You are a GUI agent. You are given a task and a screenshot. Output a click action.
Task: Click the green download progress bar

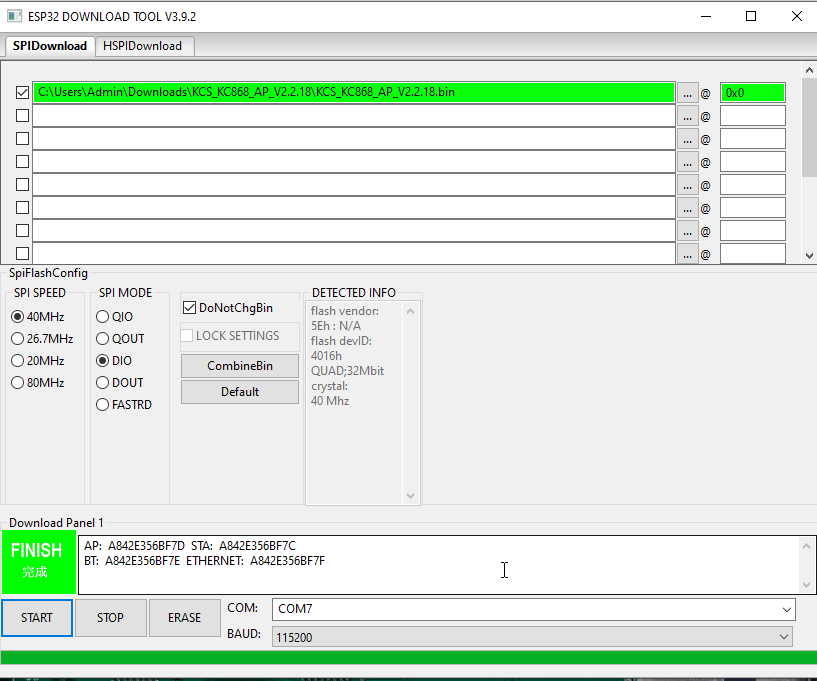pos(408,657)
